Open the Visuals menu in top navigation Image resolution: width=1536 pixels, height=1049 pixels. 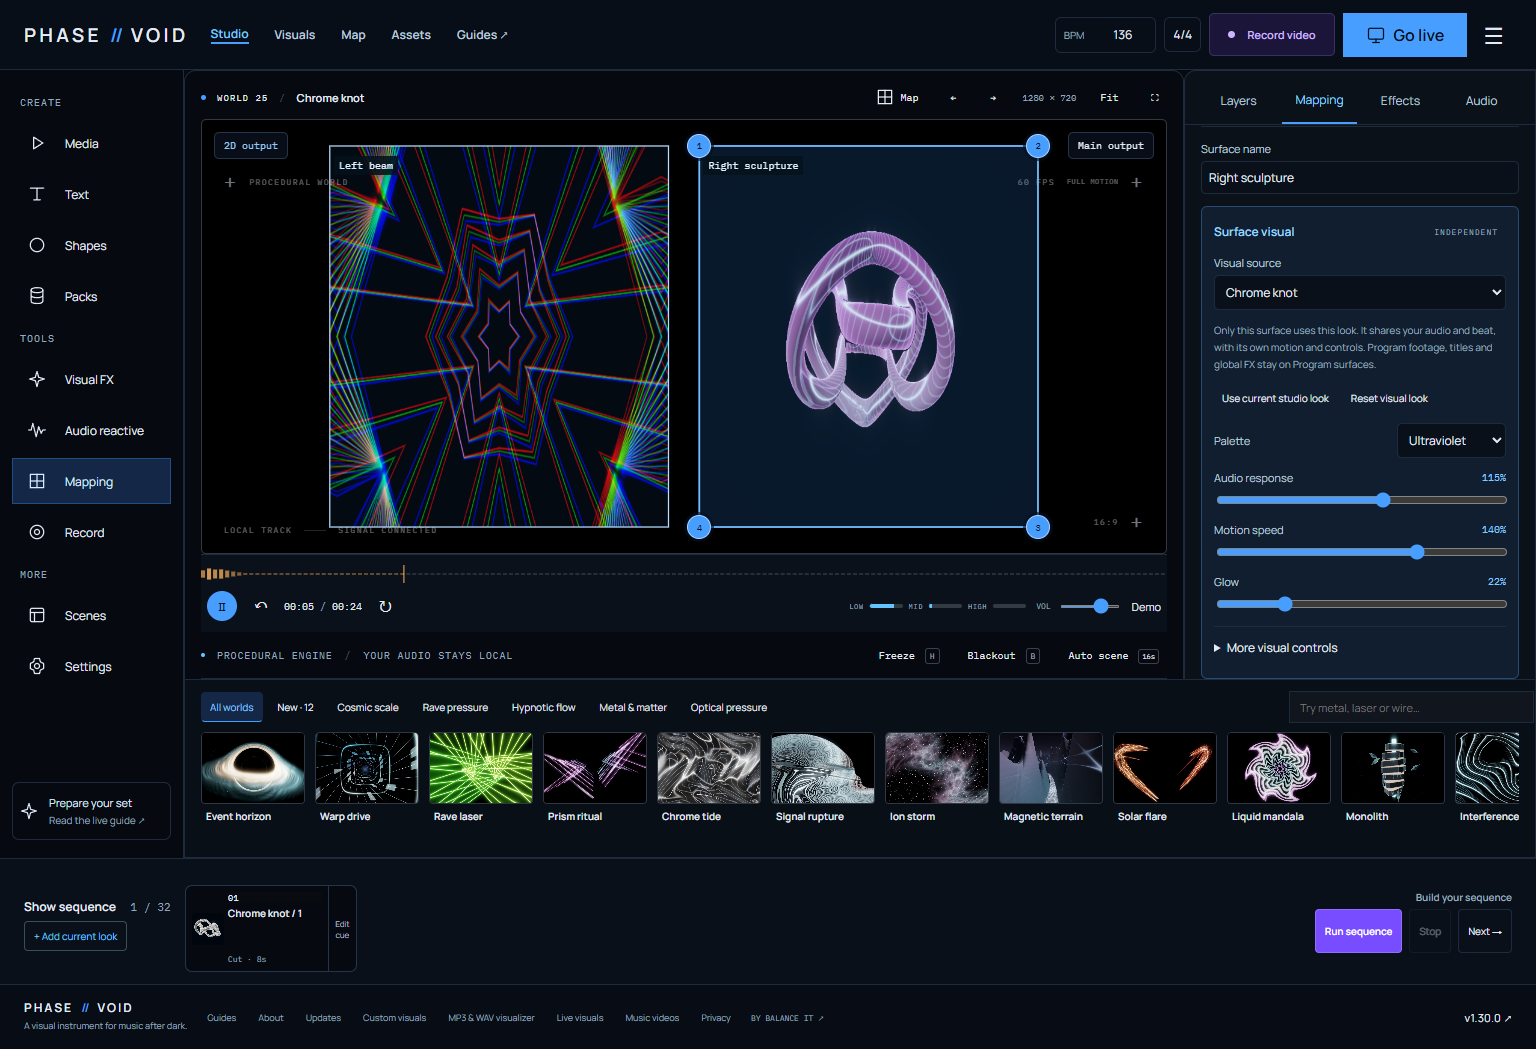pos(295,35)
